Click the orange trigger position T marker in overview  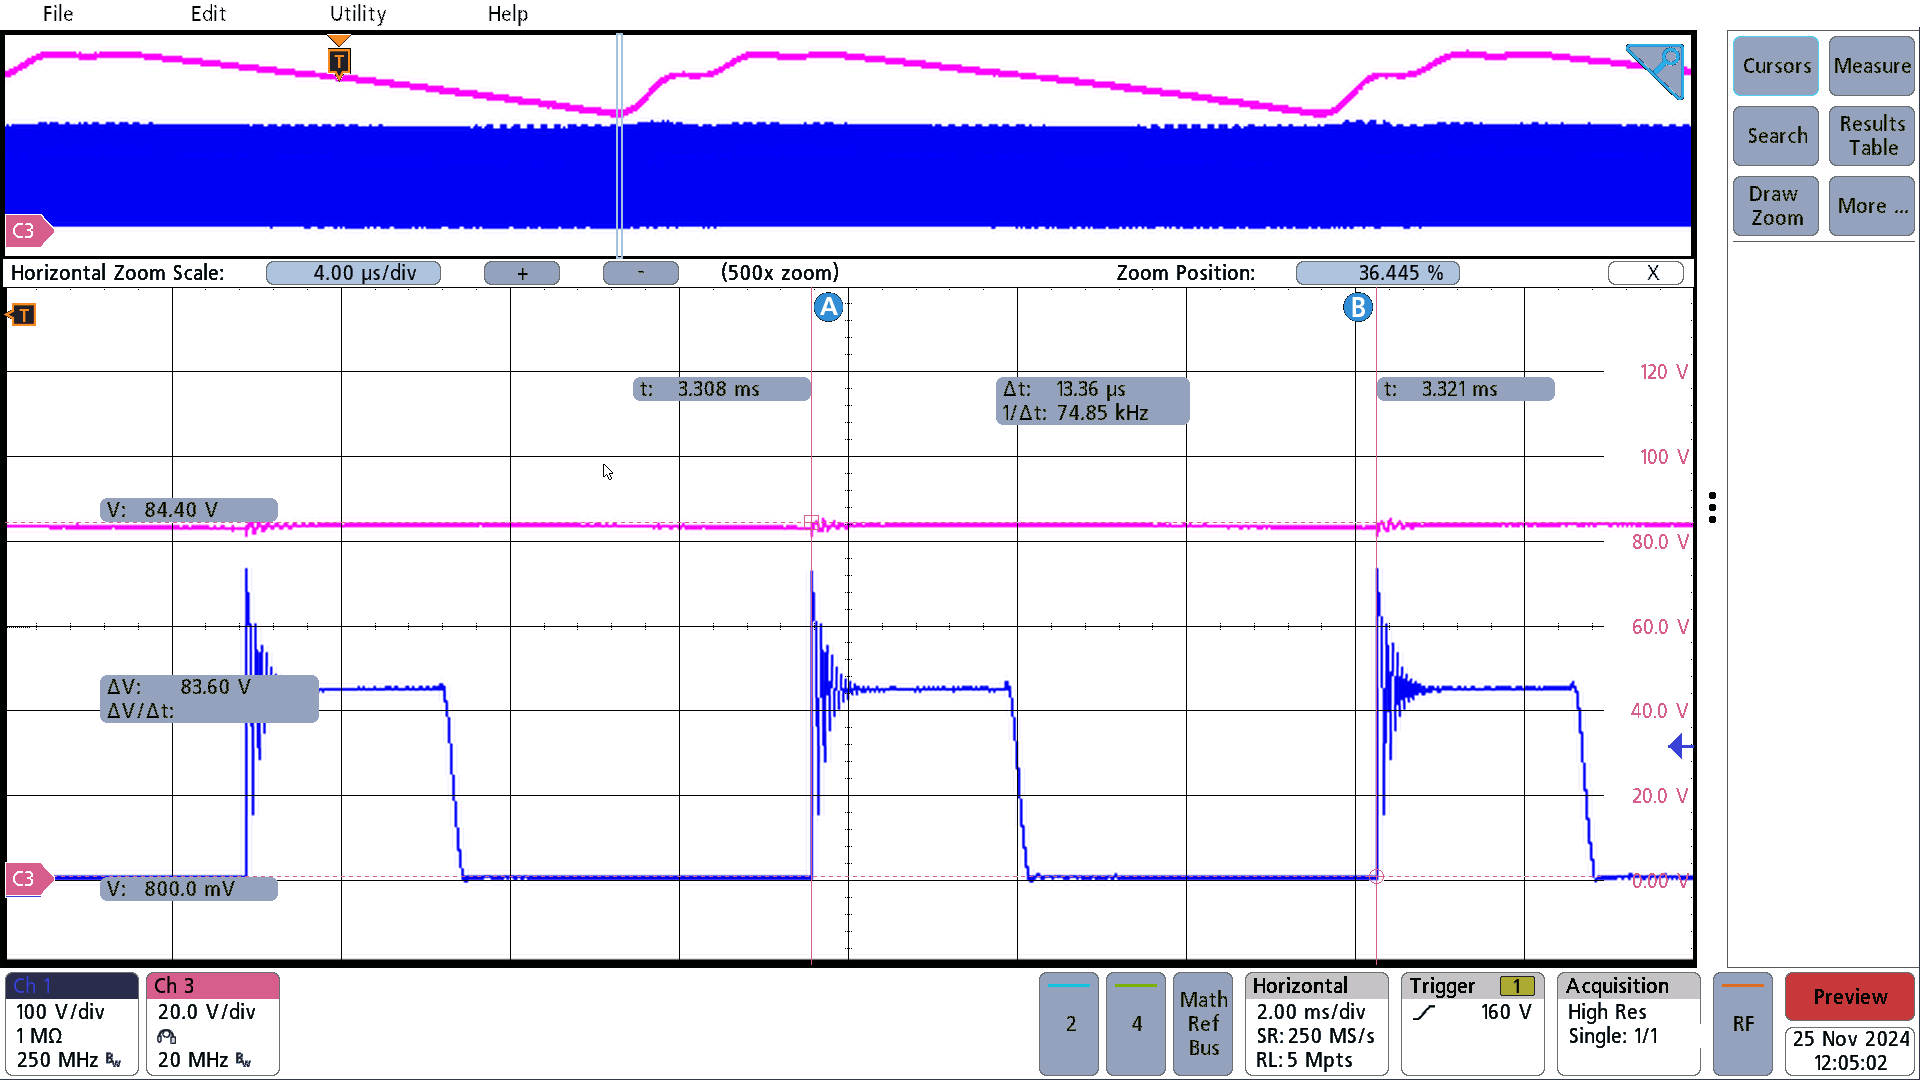pos(339,59)
